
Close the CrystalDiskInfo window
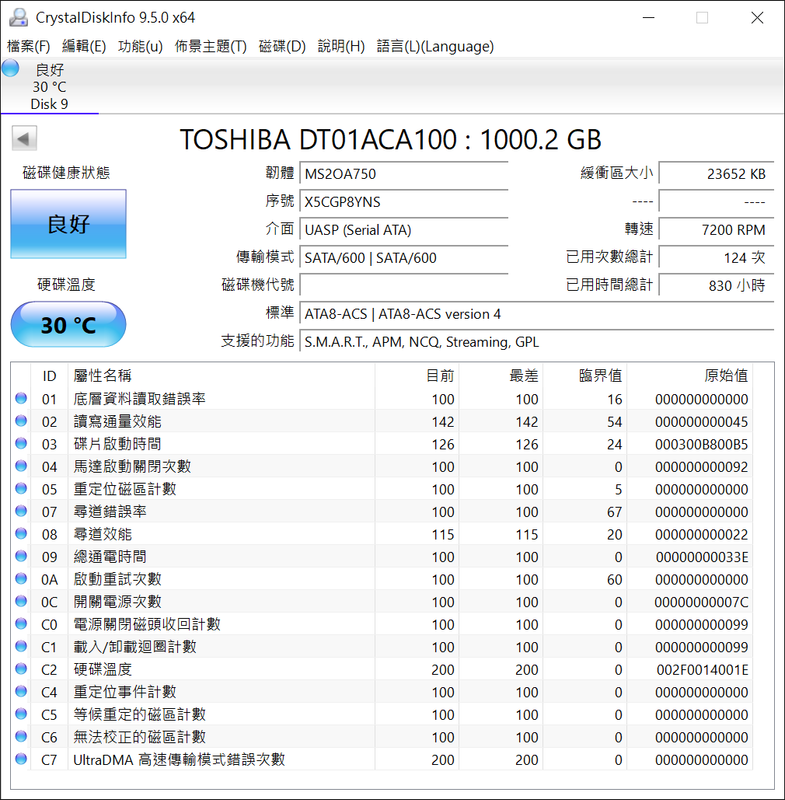tap(757, 17)
